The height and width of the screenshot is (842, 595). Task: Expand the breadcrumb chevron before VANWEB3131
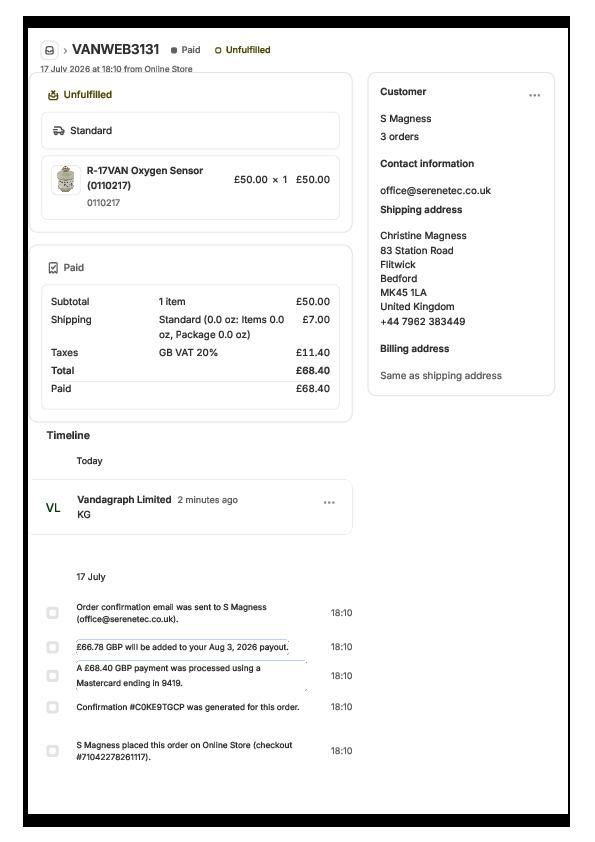(65, 50)
